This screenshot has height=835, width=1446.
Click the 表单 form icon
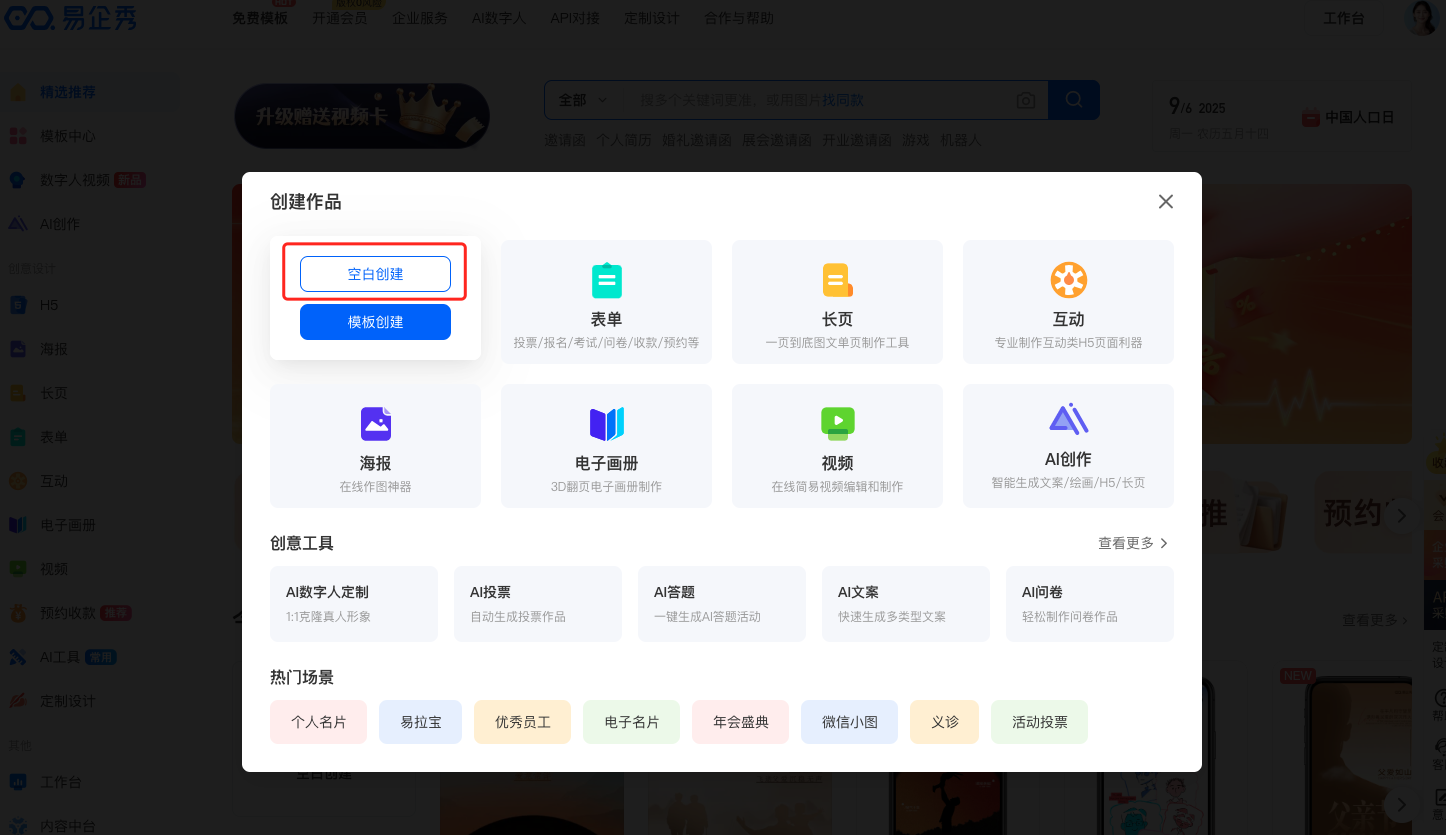(x=606, y=281)
